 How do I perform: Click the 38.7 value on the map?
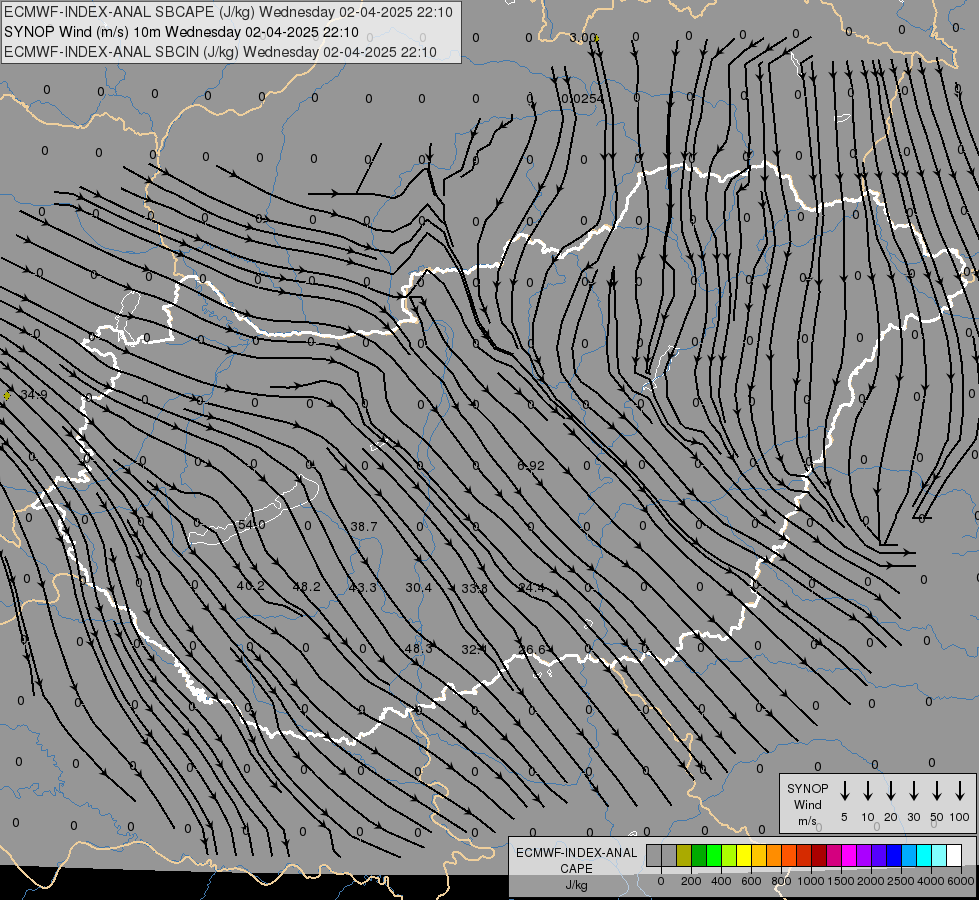coord(363,527)
